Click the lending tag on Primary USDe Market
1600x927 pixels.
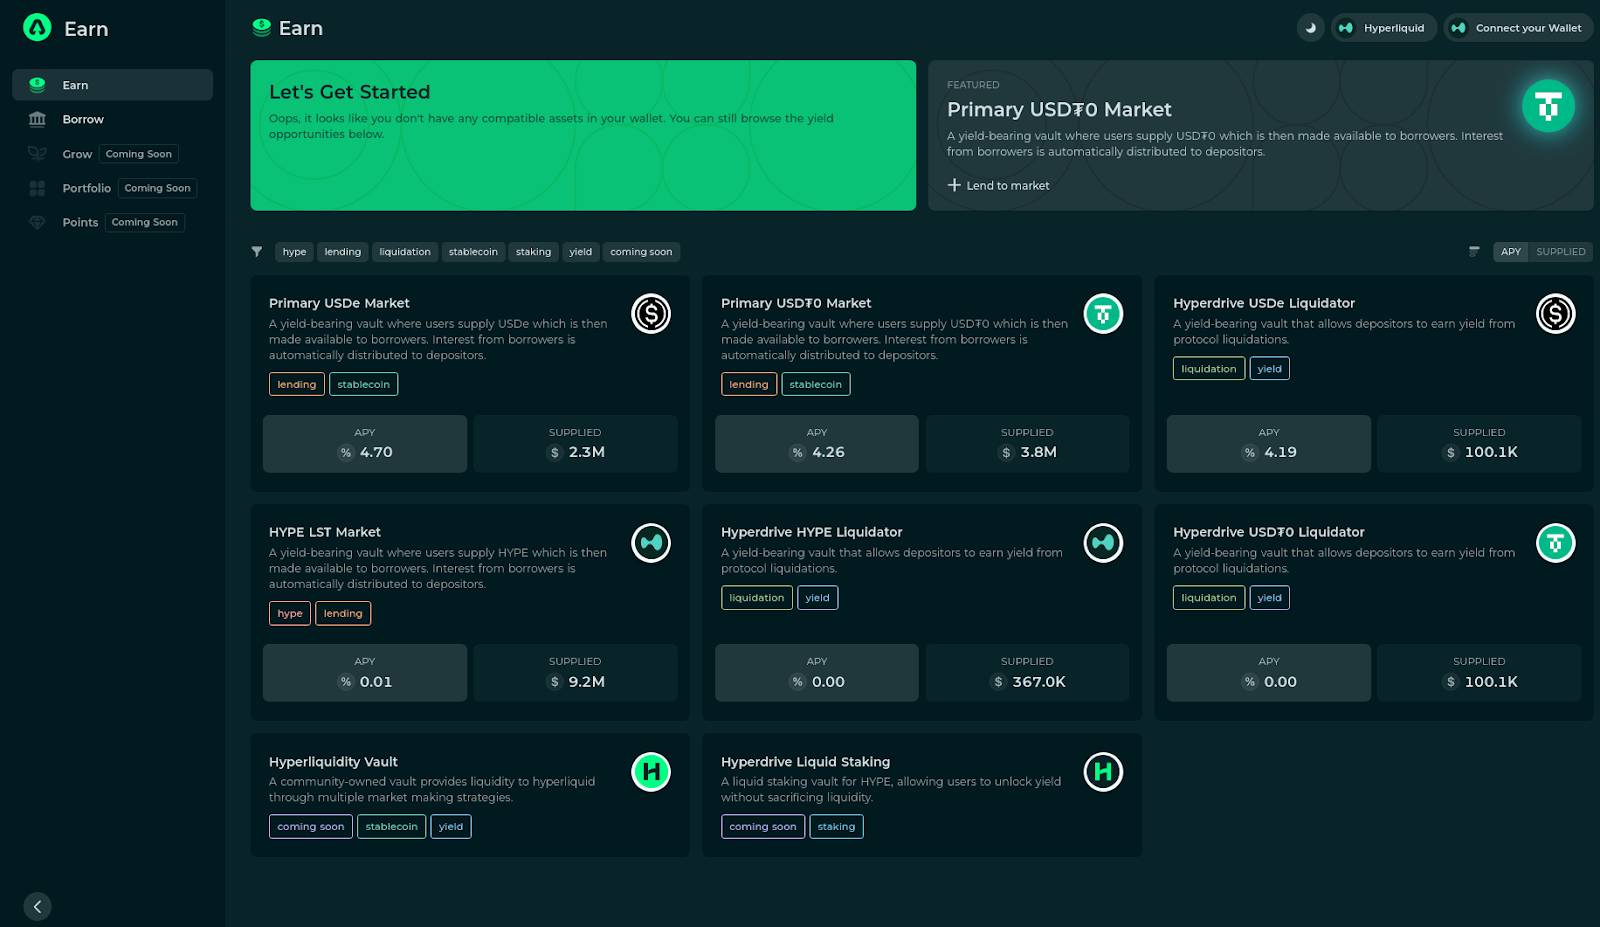pos(296,384)
